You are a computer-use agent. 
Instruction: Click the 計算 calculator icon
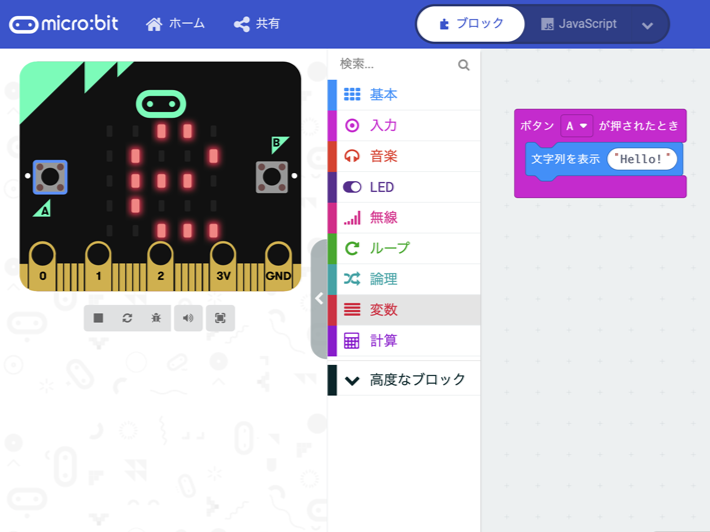click(x=352, y=340)
